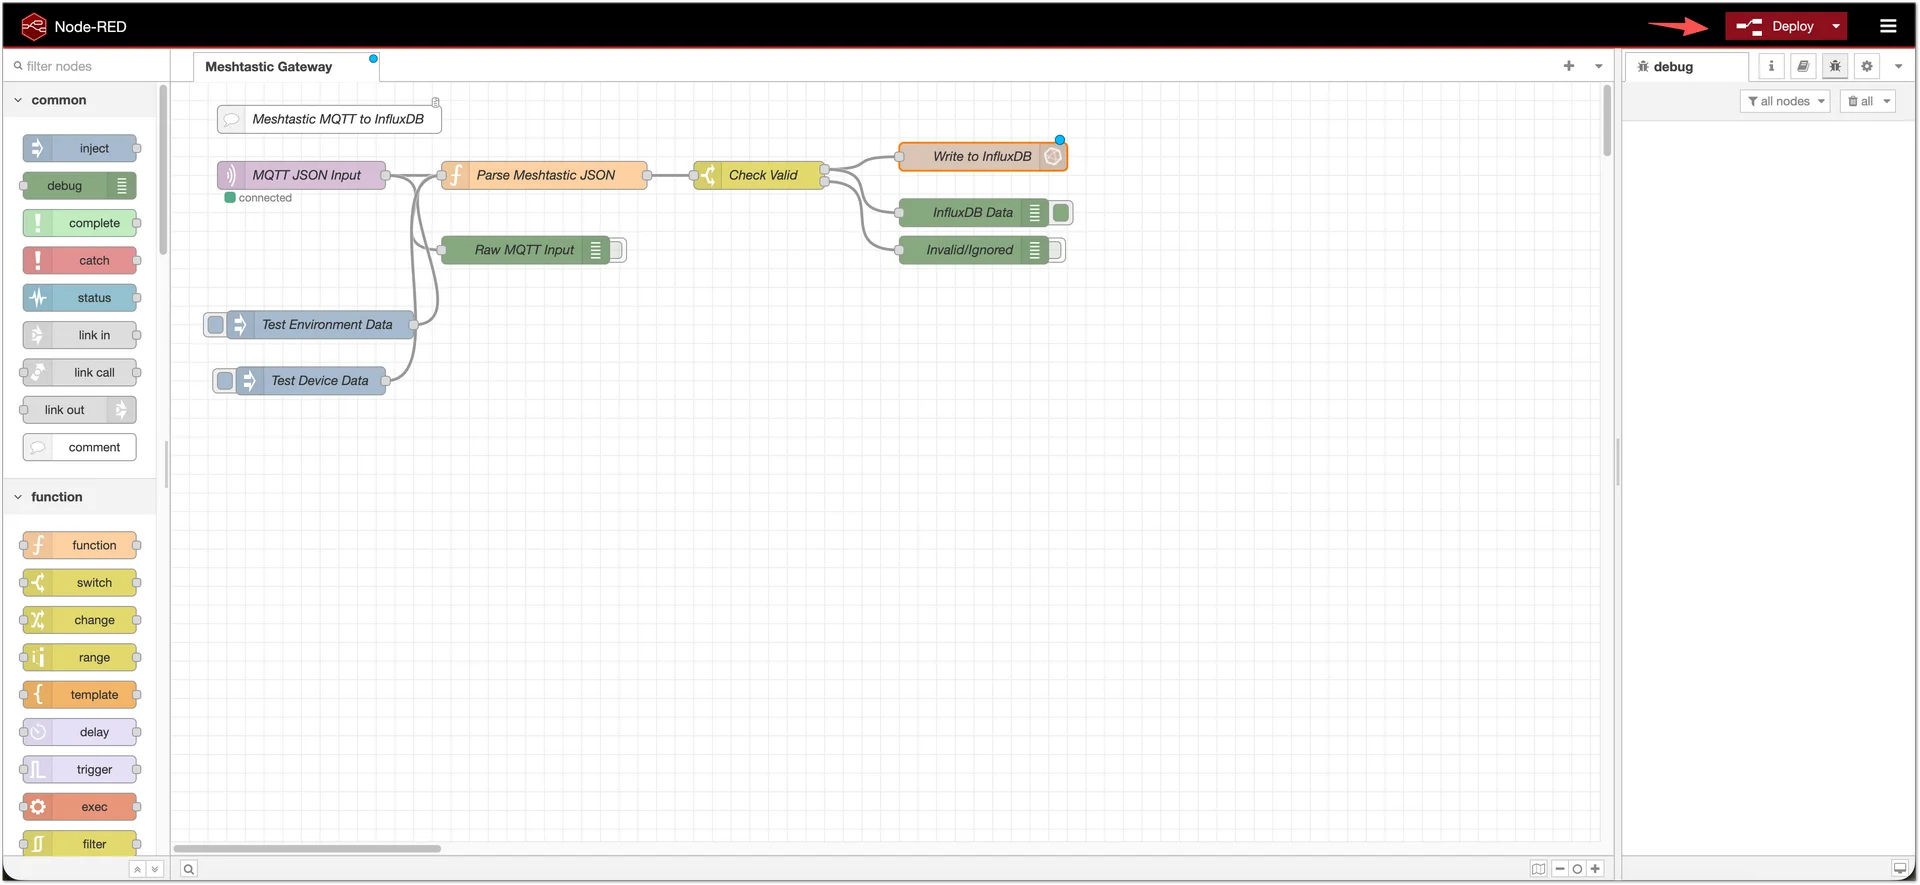Image resolution: width=1920 pixels, height=885 pixels.
Task: Select the catch node in palette
Action: tap(80, 260)
